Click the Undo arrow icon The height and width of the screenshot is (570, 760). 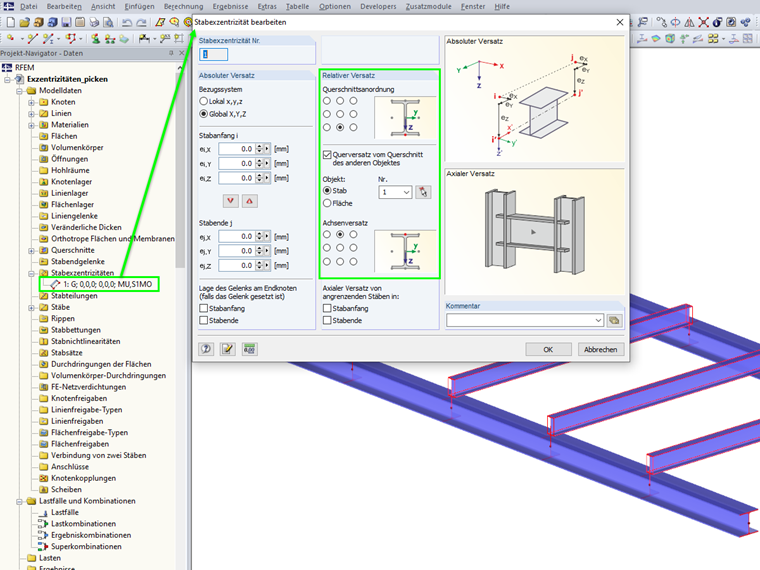coord(127,22)
